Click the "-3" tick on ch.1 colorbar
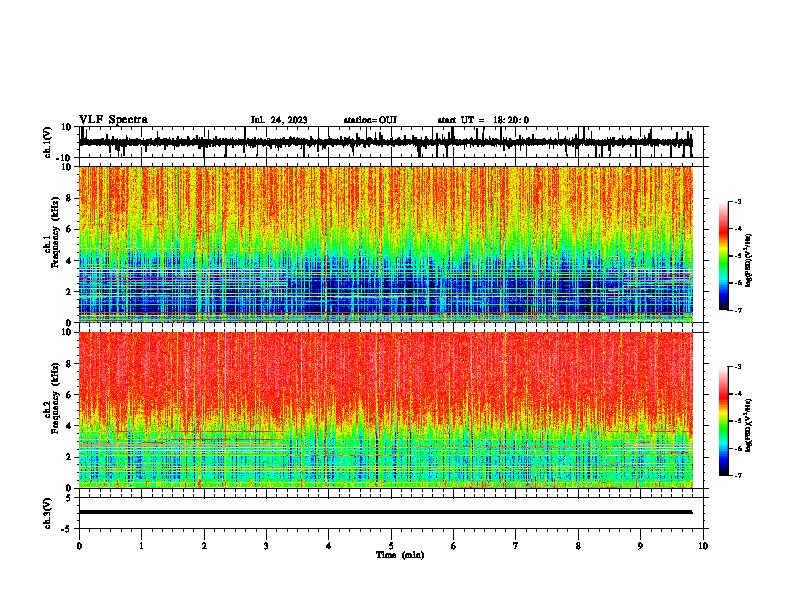 pyautogui.click(x=737, y=202)
